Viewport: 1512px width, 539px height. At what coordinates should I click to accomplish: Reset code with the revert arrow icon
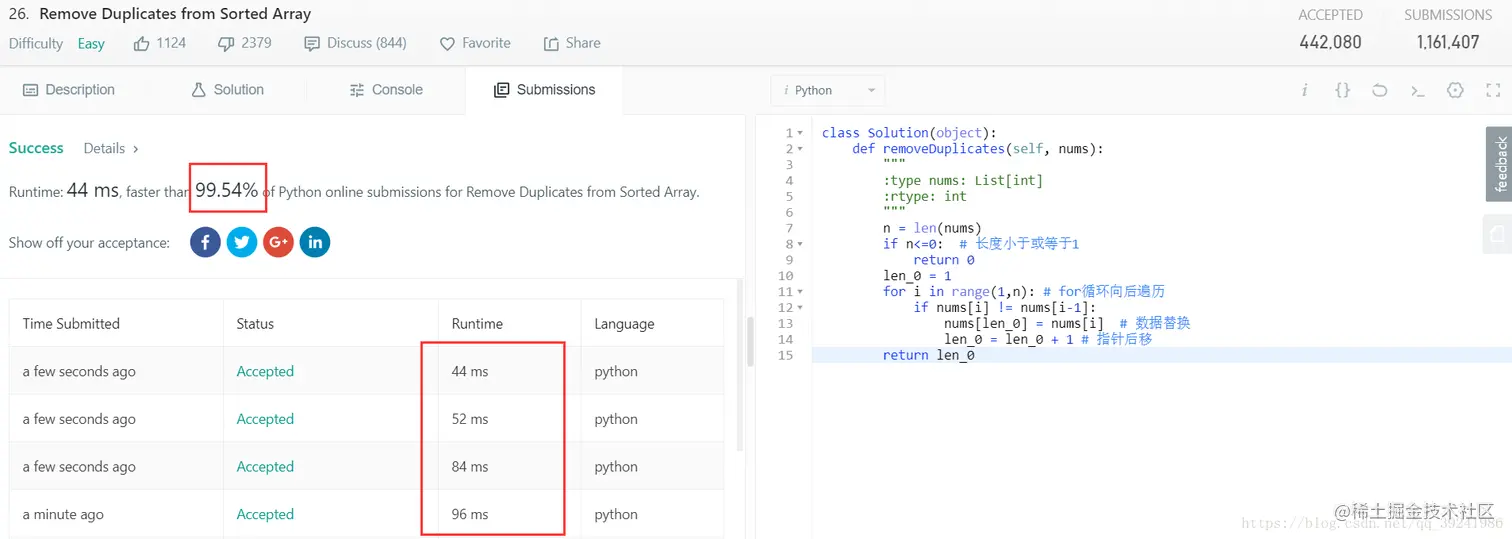coord(1380,90)
